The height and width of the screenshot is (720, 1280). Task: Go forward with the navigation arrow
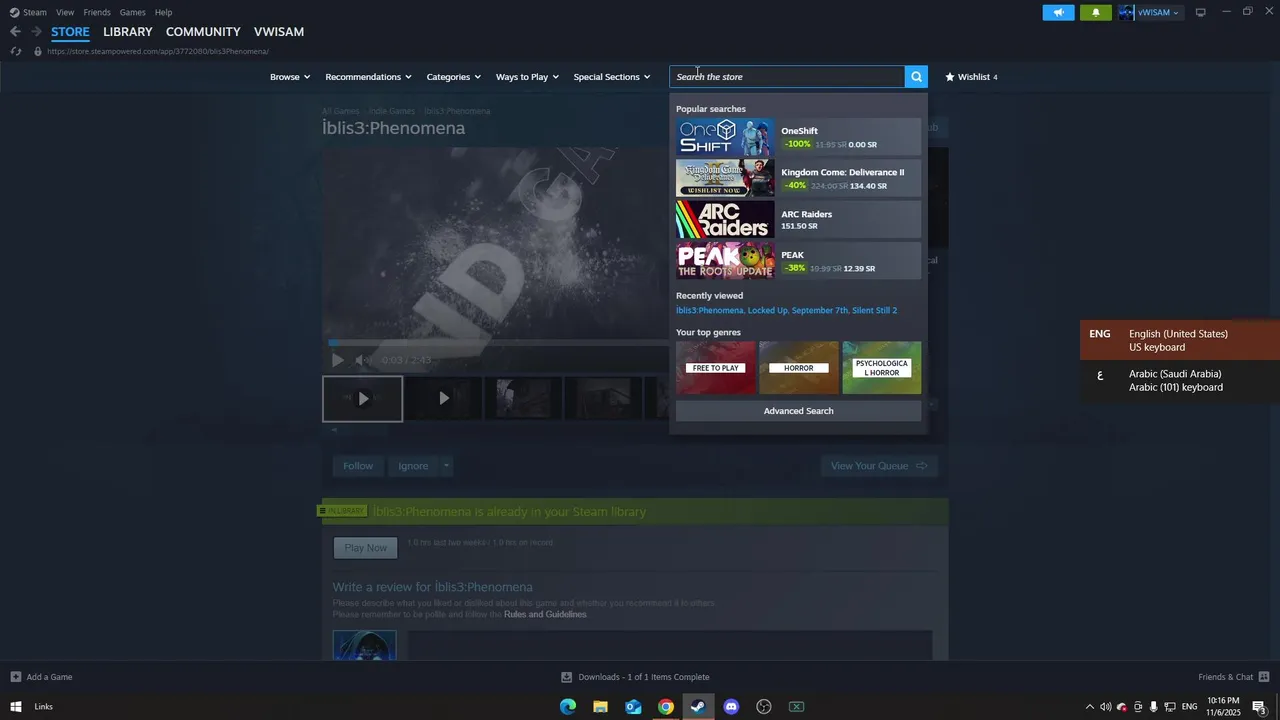[x=36, y=32]
